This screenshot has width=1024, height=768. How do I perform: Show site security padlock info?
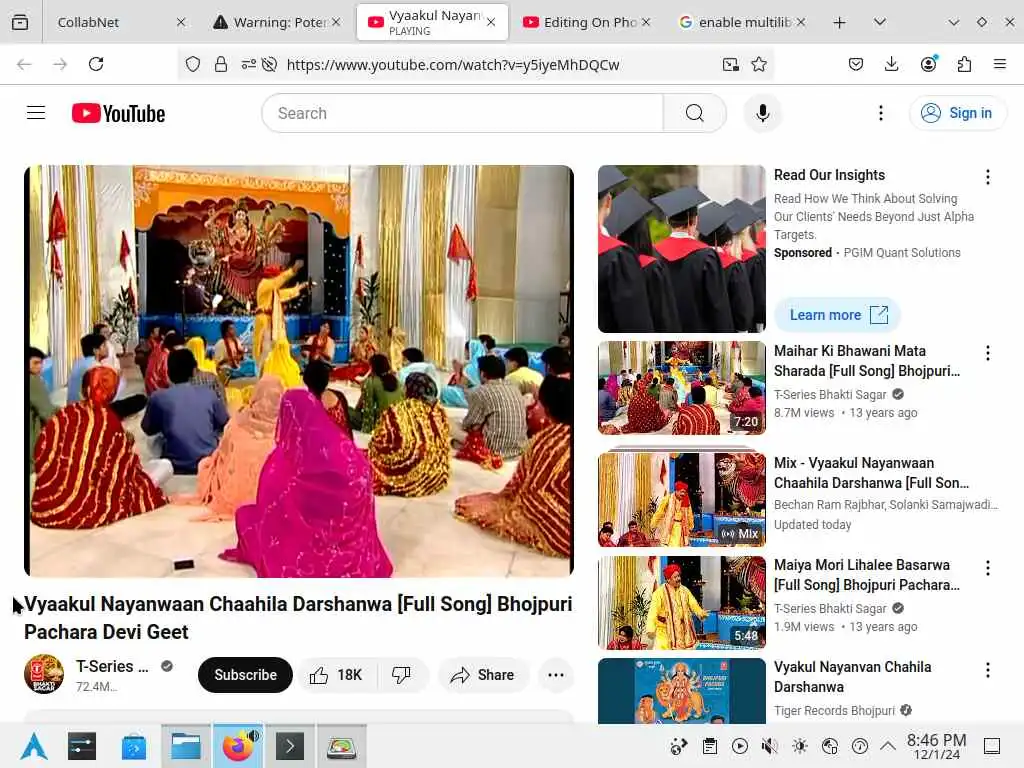coord(221,64)
